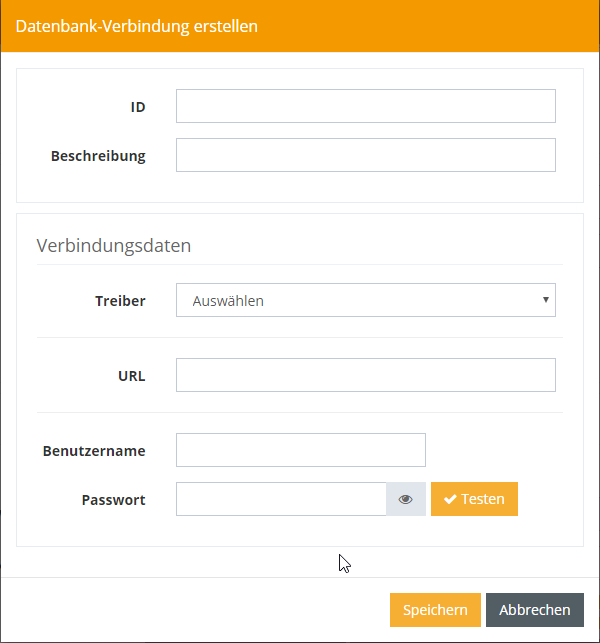The image size is (600, 643).
Task: Click the Datenbank-Verbindung erstellen dialog title
Action: [x=137, y=26]
